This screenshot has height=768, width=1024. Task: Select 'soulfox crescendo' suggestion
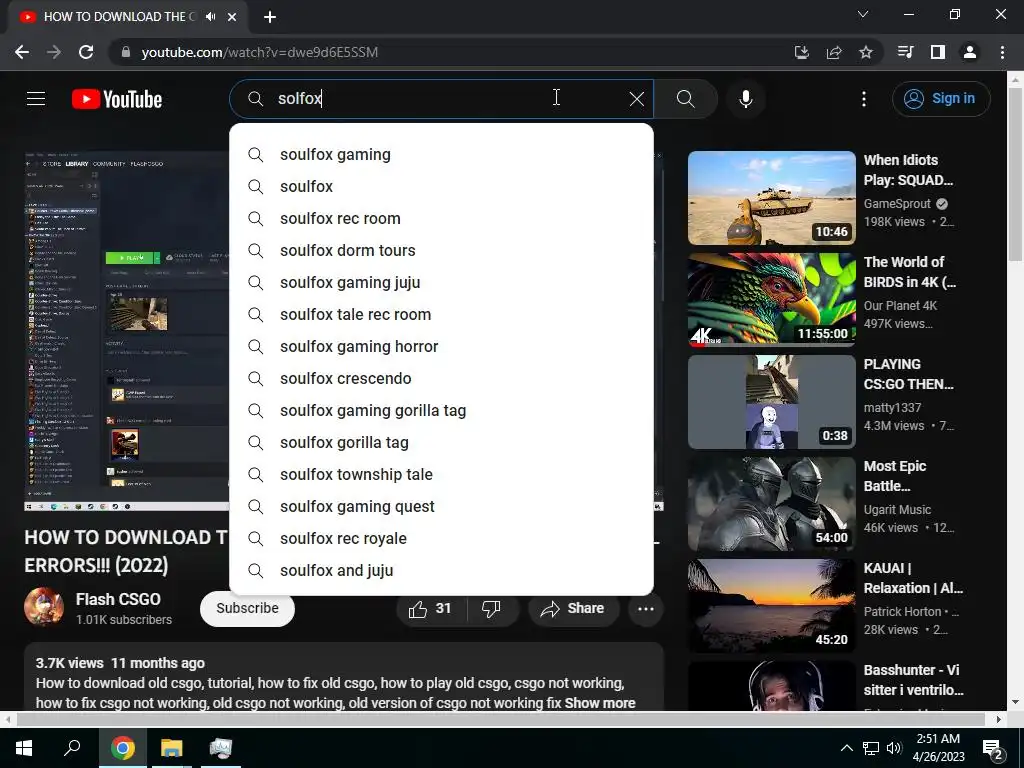[x=441, y=379]
